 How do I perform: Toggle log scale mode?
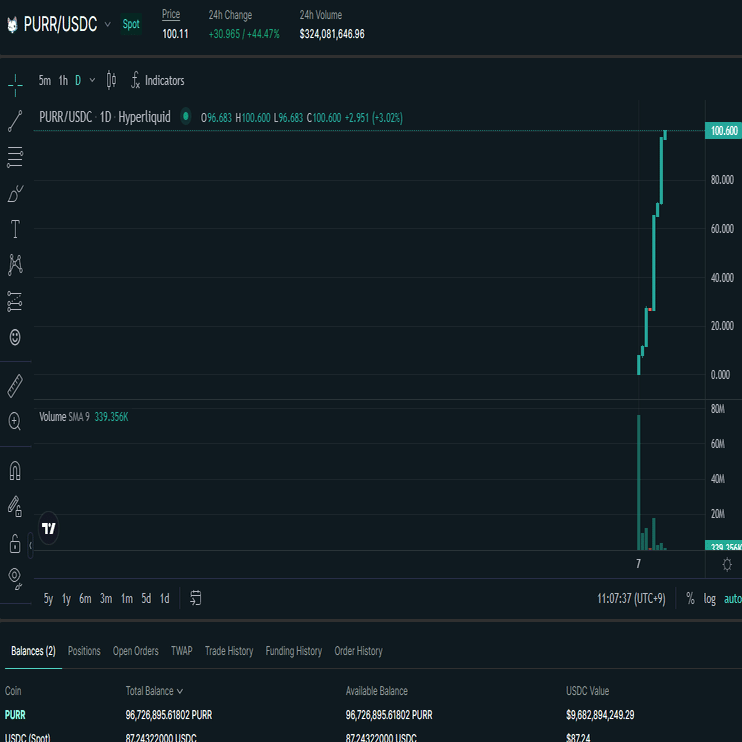pos(709,599)
